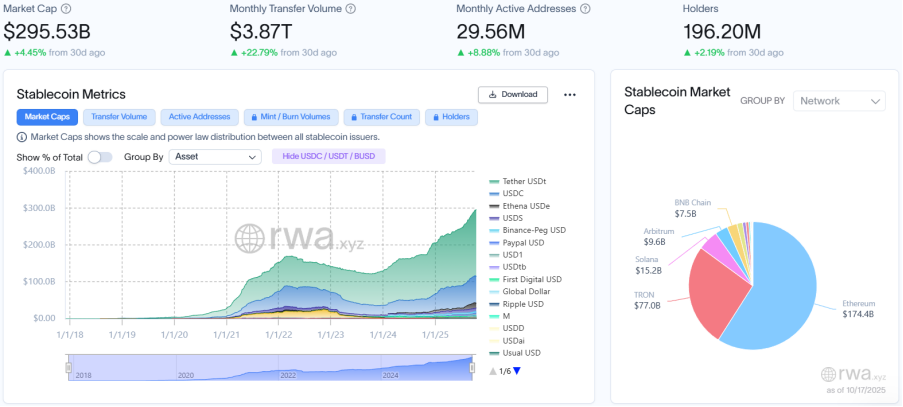Open the Group By Asset dropdown
Image resolution: width=903 pixels, height=407 pixels.
(215, 157)
